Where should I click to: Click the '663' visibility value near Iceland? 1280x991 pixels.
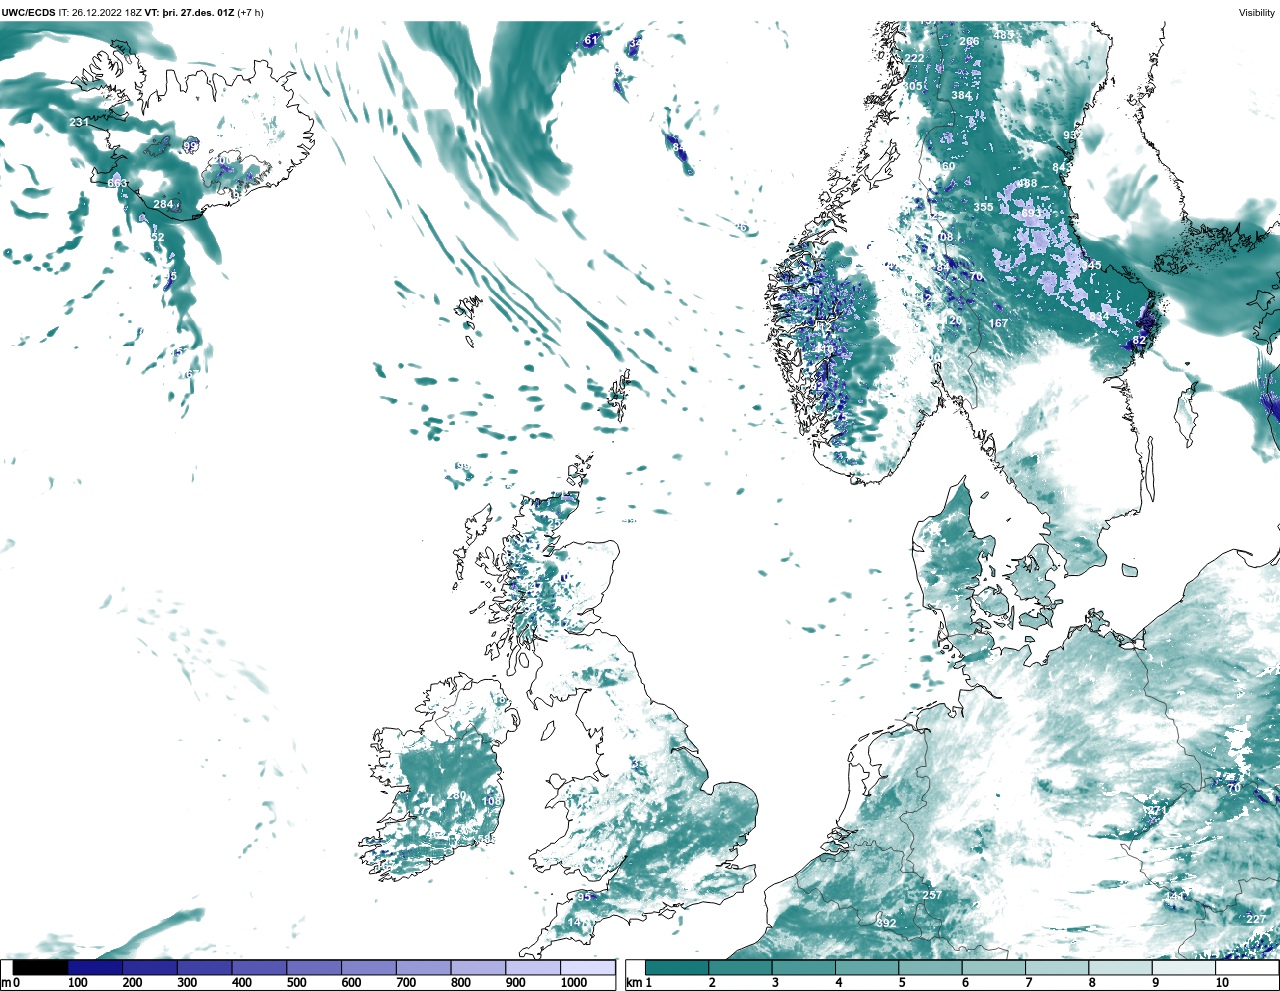tap(118, 183)
